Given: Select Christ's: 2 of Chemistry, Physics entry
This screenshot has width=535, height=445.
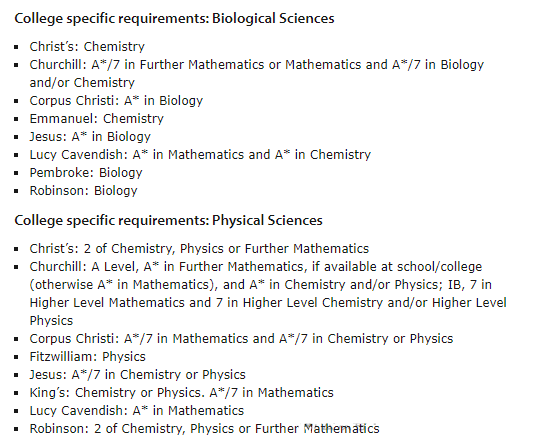Looking at the screenshot, I should [x=199, y=249].
